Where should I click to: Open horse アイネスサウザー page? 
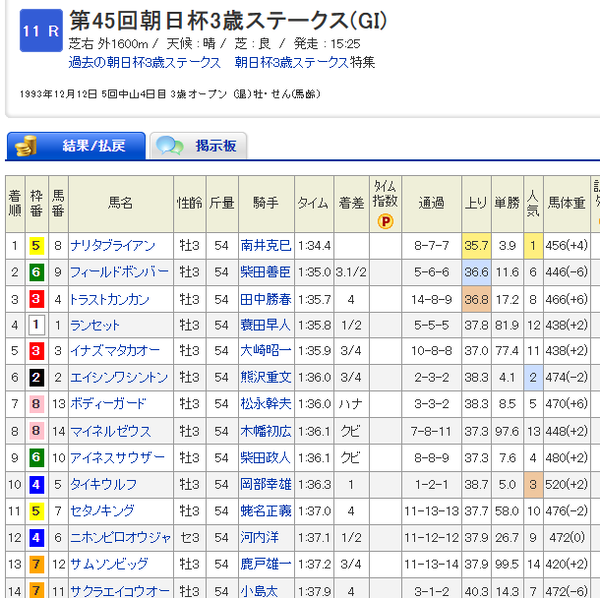(x=117, y=458)
